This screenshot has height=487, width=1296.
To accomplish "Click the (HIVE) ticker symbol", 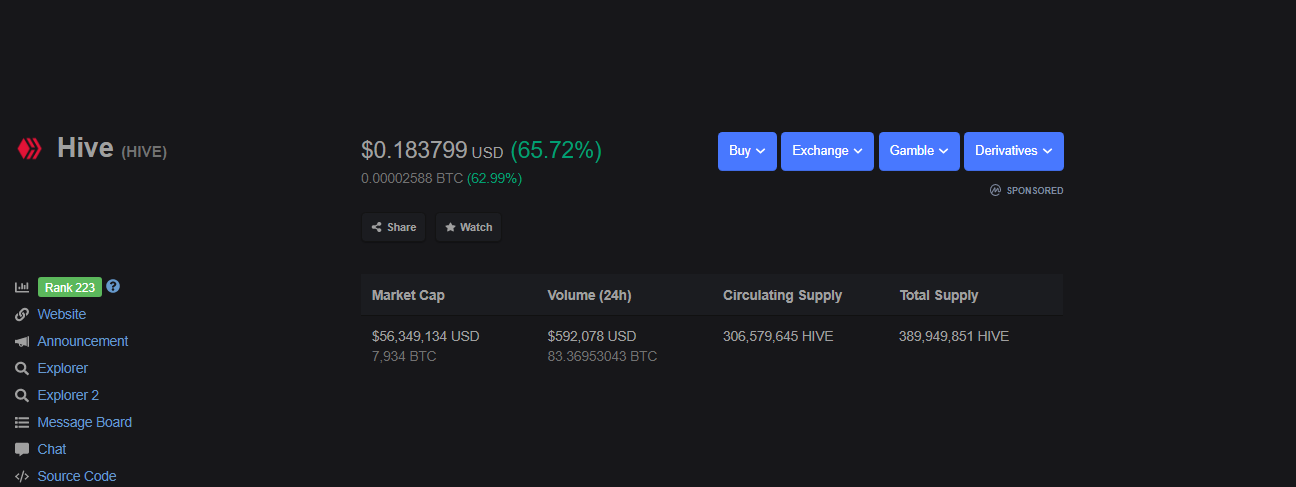I will pos(144,152).
